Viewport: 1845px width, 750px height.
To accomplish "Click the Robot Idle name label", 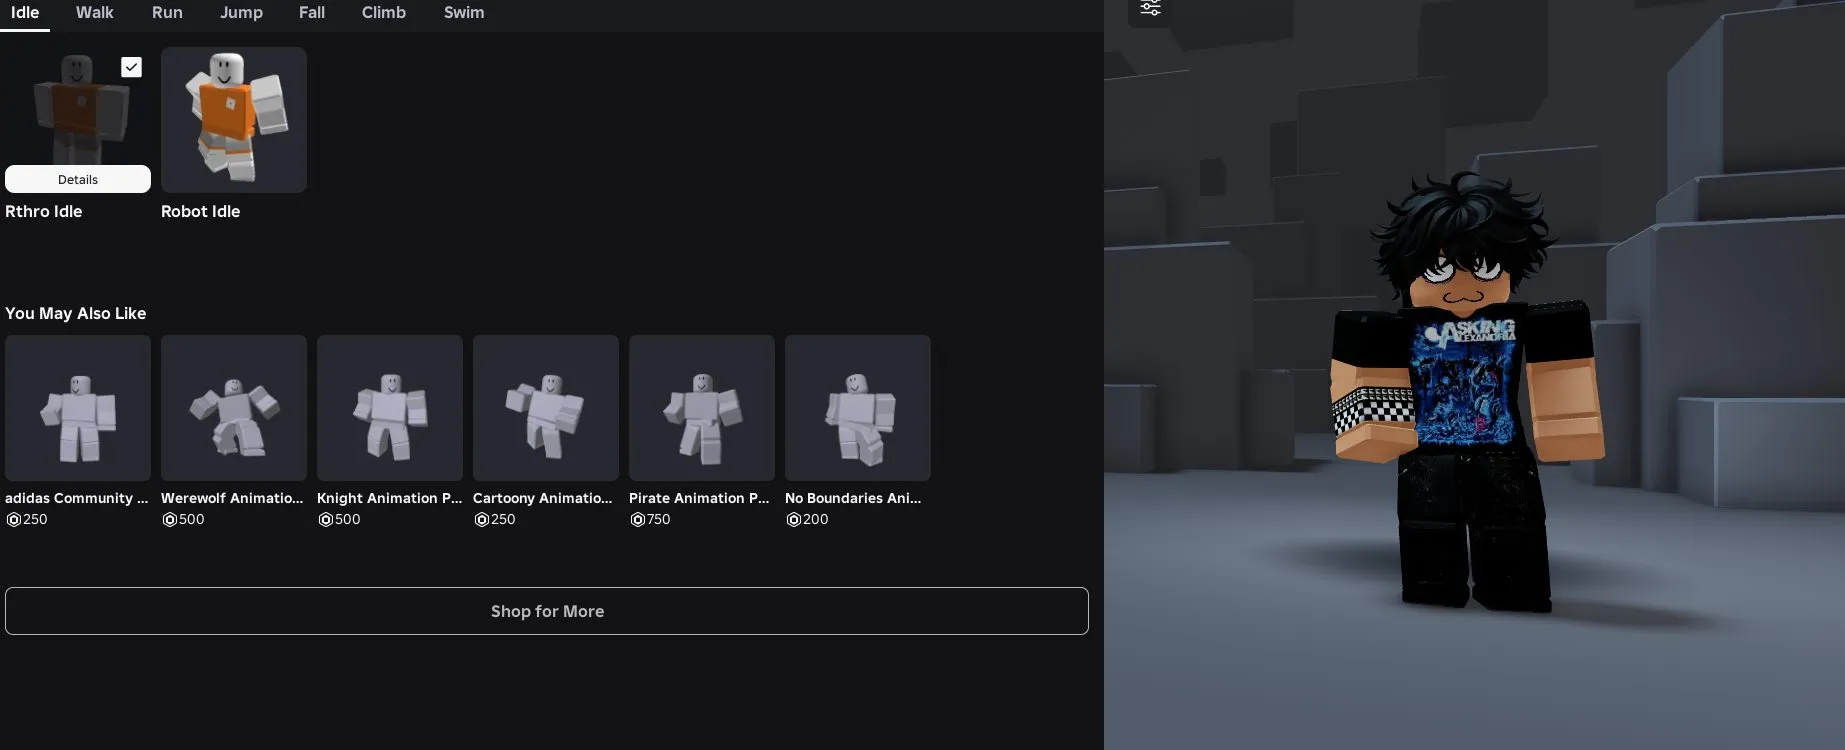I will (x=200, y=212).
